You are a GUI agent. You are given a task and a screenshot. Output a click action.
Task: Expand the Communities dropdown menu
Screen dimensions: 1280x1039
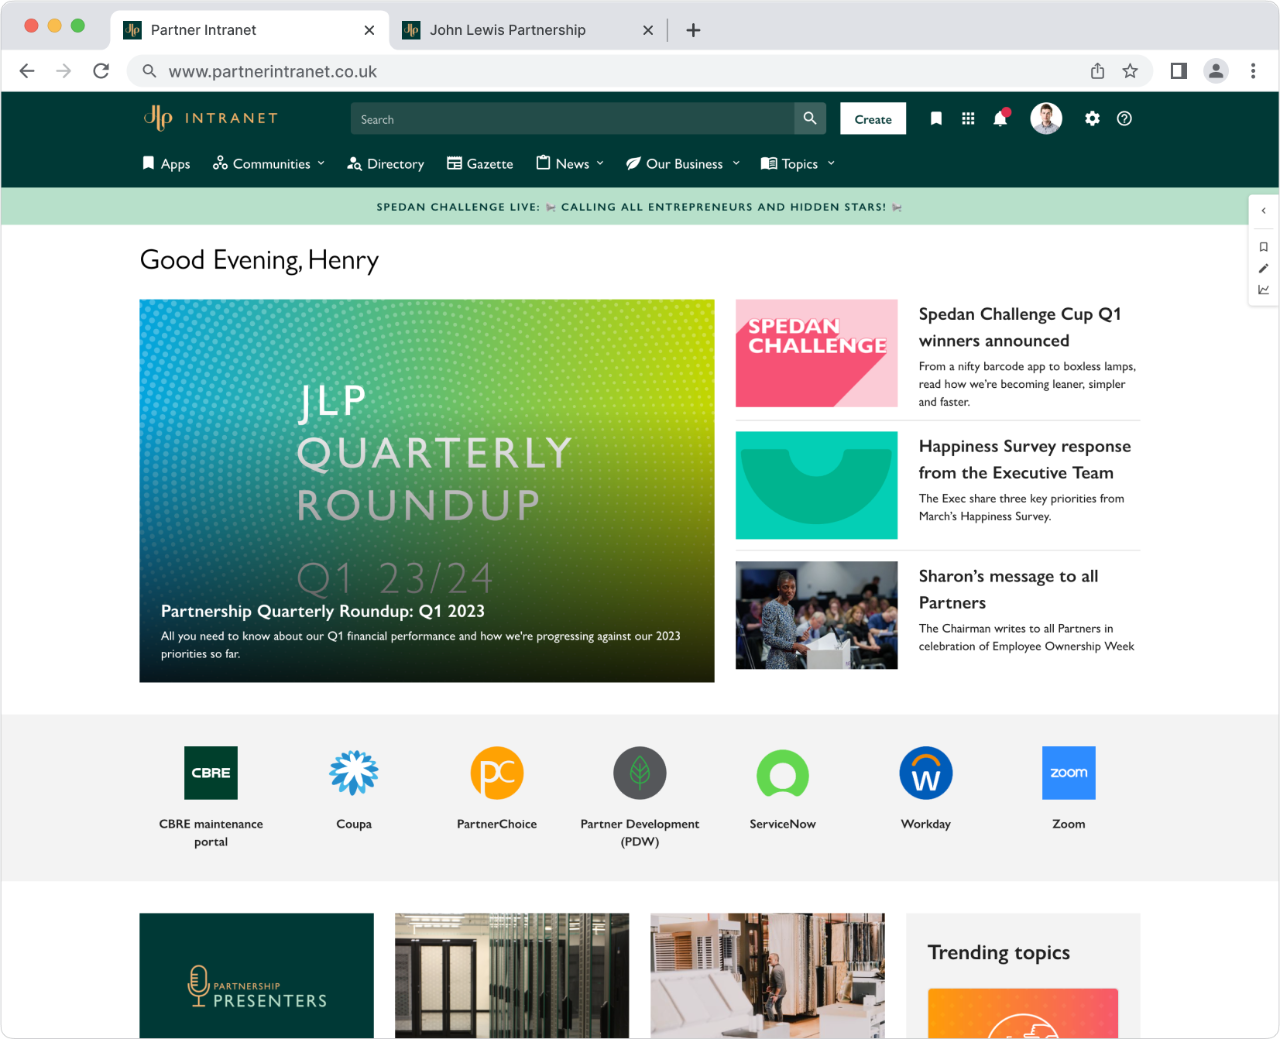[269, 164]
